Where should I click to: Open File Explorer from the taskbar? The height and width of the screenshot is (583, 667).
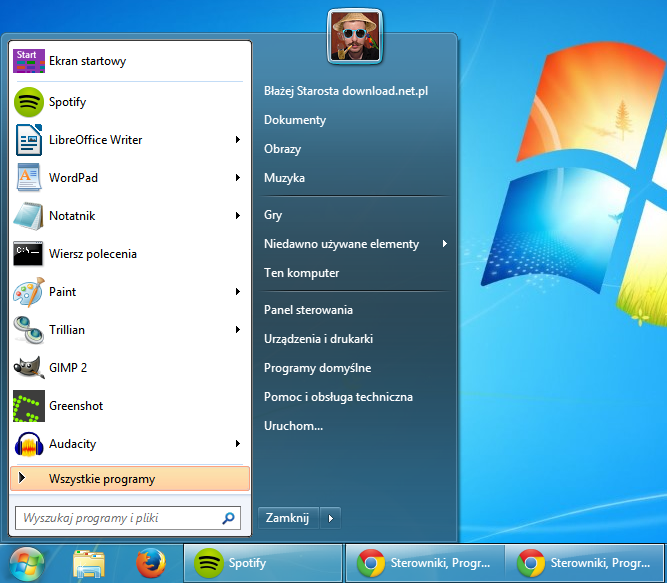[88, 563]
